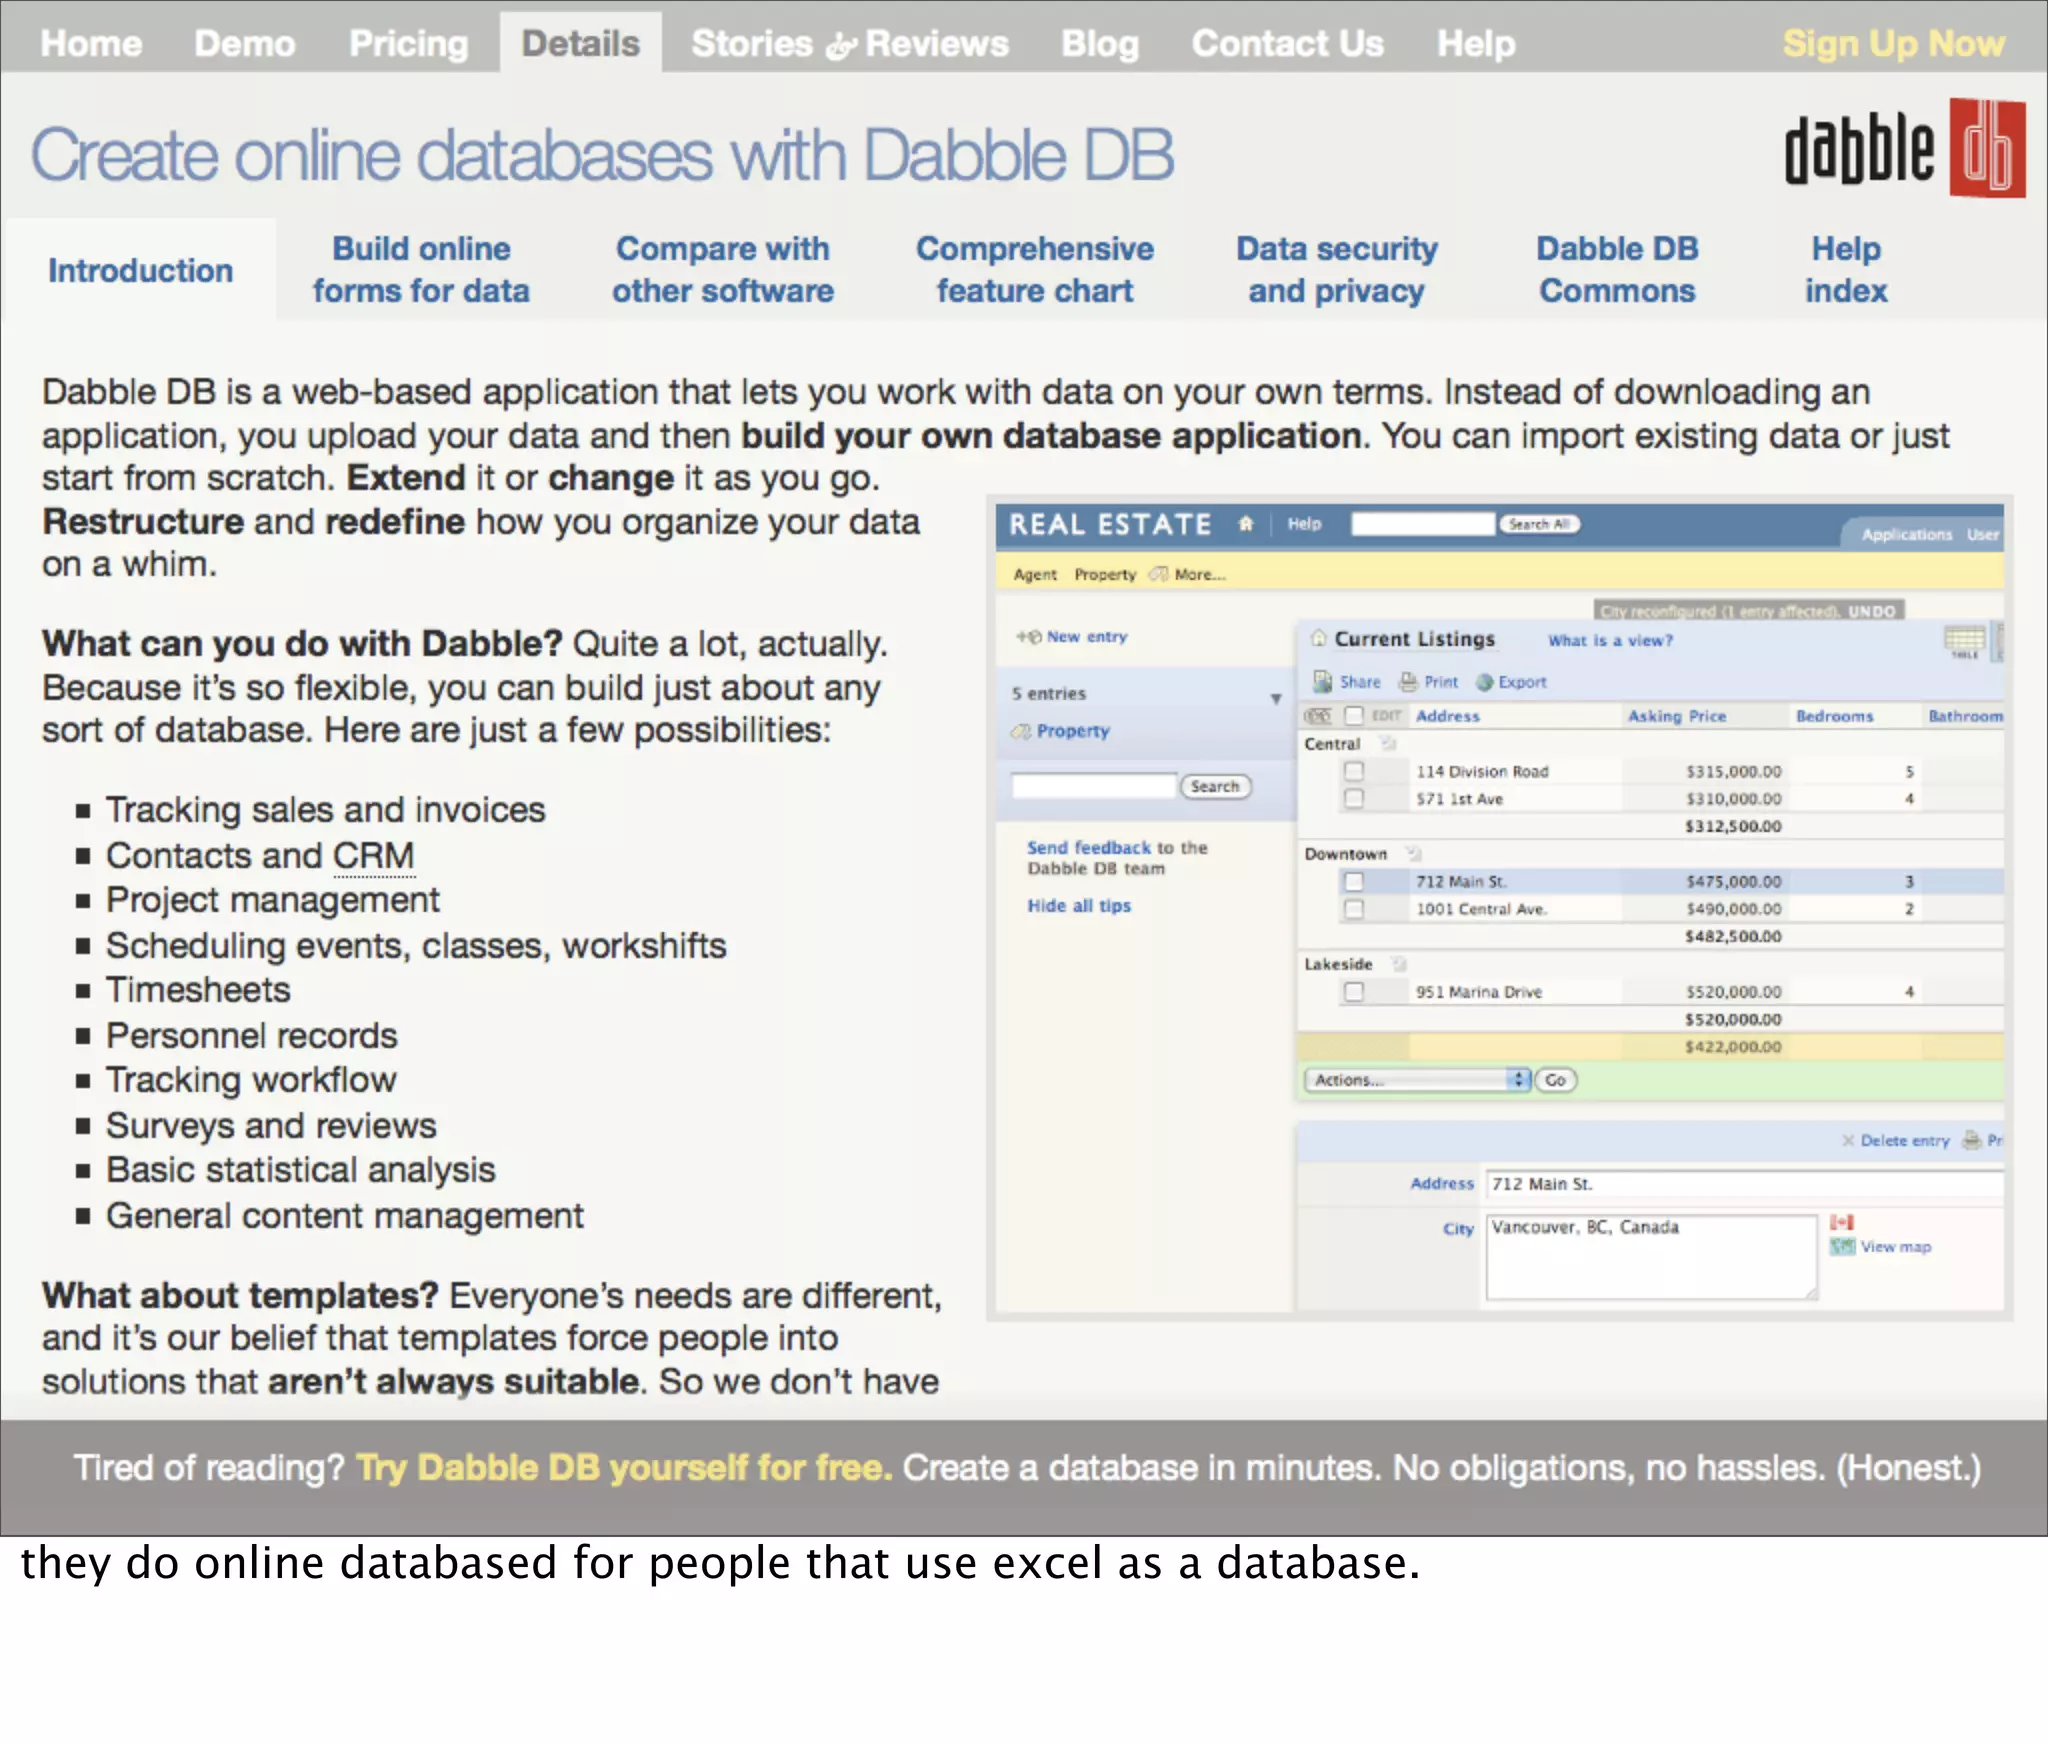Tick the 951 Marina Drive checkbox

1353,991
